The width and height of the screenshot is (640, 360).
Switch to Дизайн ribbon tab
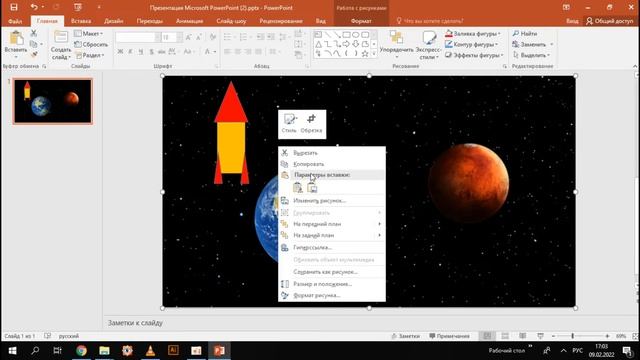point(113,21)
